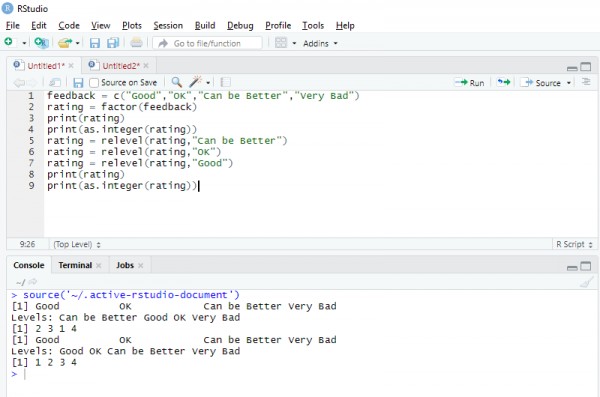Viewport: 600px width, 397px height.
Task: Click the Compile Report notebook icon
Action: pos(226,82)
